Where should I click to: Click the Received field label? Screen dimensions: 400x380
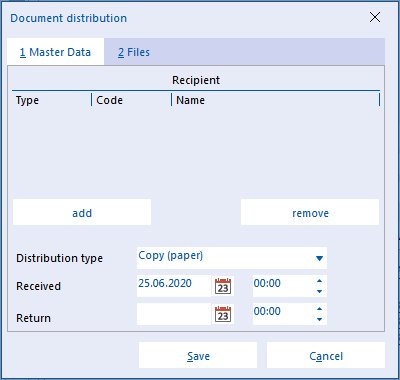38,286
